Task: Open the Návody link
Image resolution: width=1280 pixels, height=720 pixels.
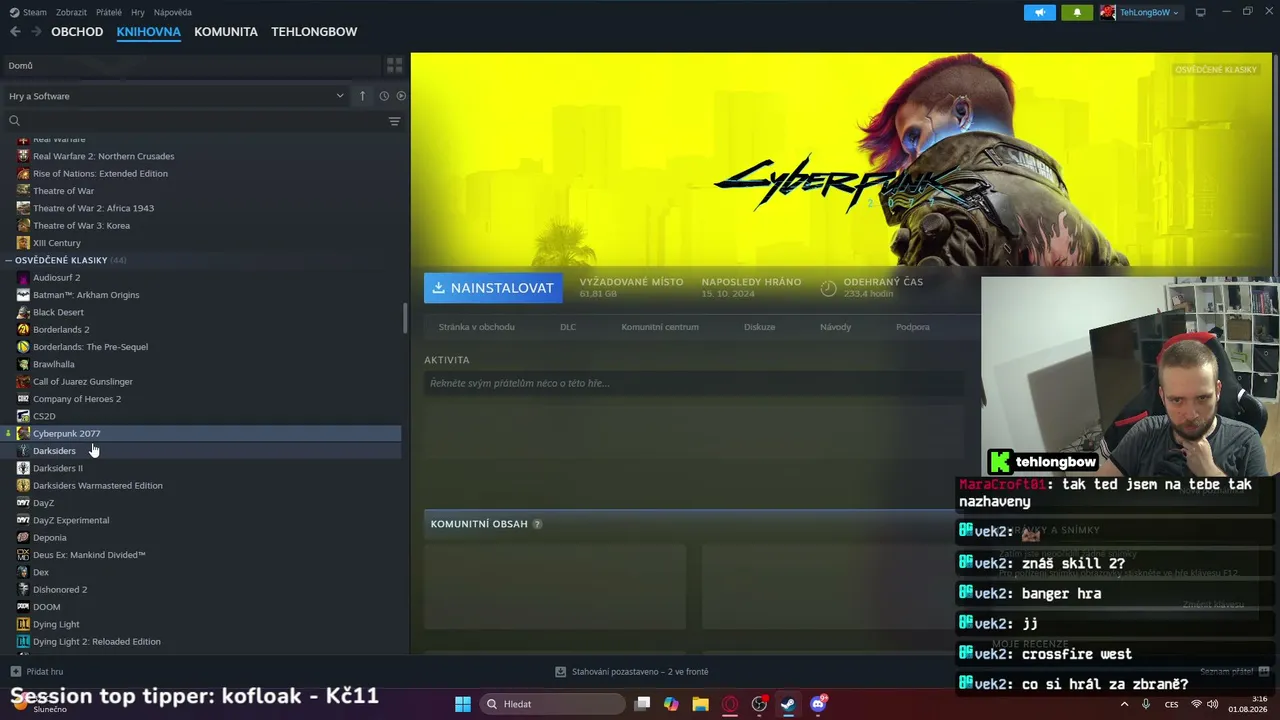Action: click(836, 327)
